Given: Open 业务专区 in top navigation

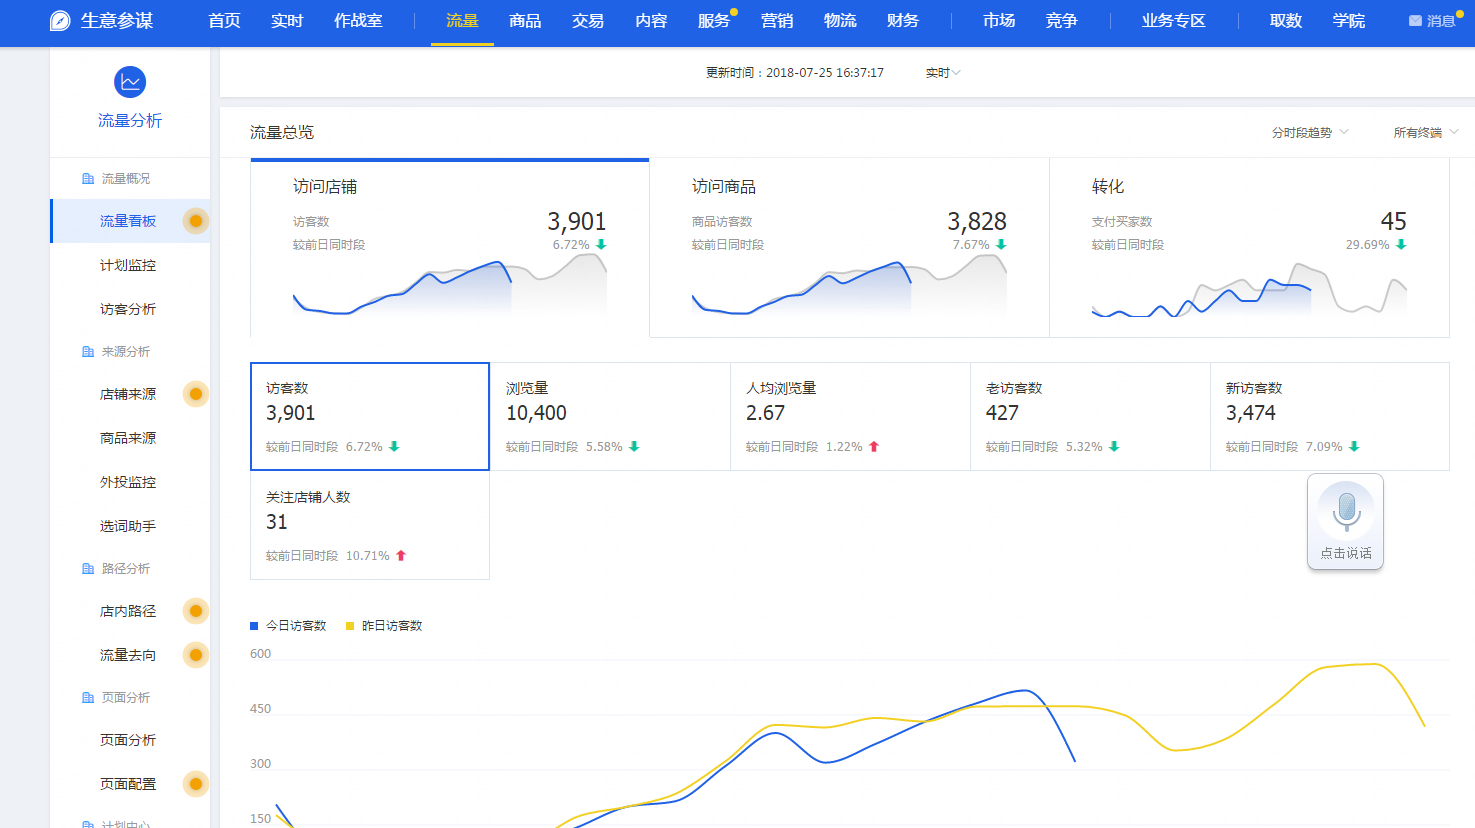Looking at the screenshot, I should (1174, 21).
